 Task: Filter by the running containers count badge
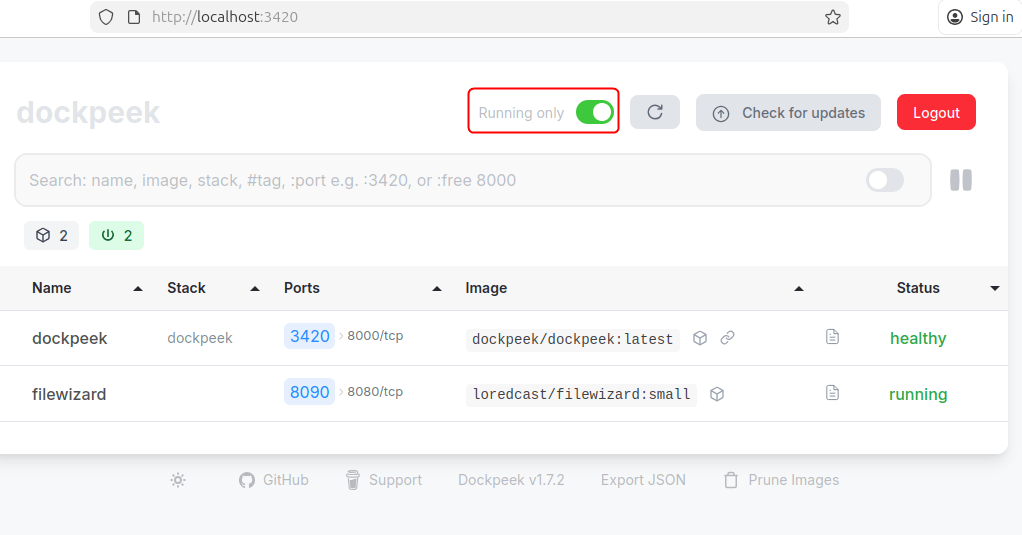click(x=117, y=236)
